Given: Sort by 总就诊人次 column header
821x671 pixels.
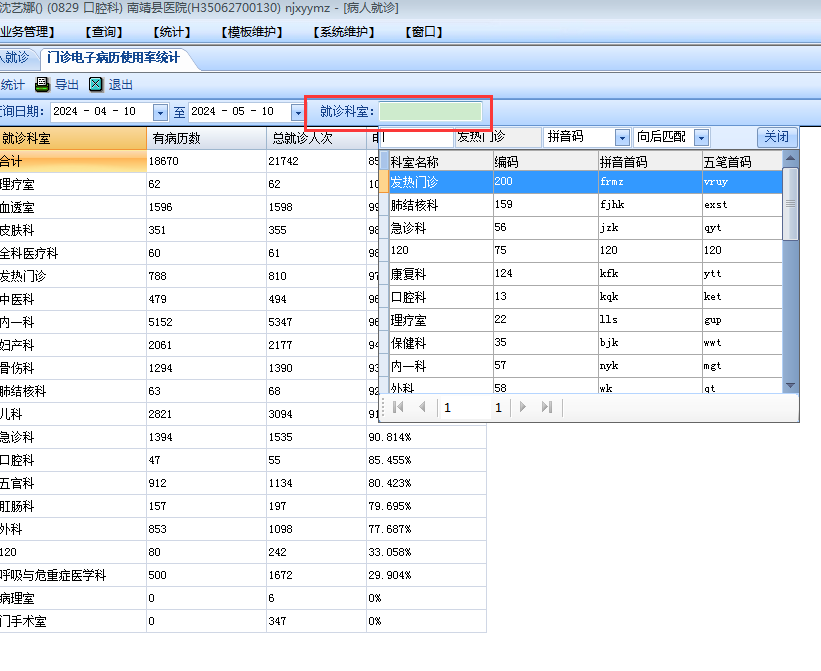Looking at the screenshot, I should point(316,138).
